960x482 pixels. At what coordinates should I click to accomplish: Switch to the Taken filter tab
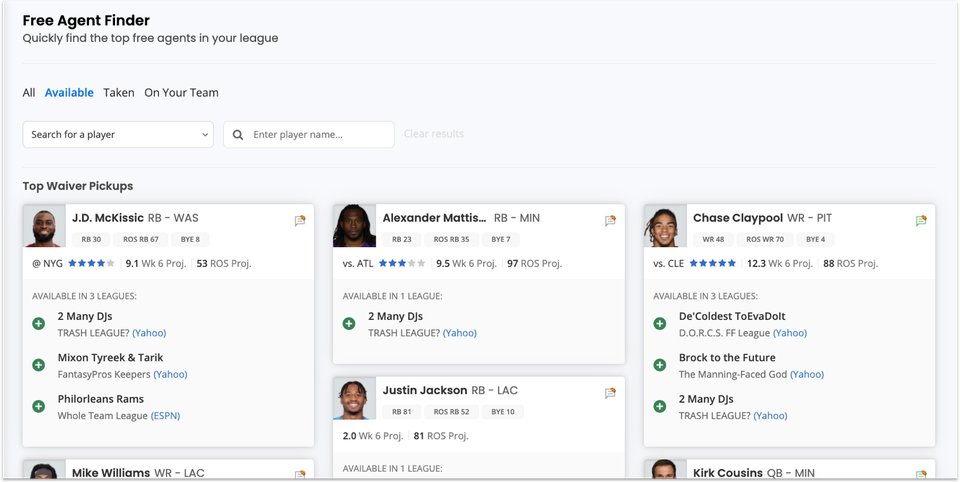(x=119, y=92)
